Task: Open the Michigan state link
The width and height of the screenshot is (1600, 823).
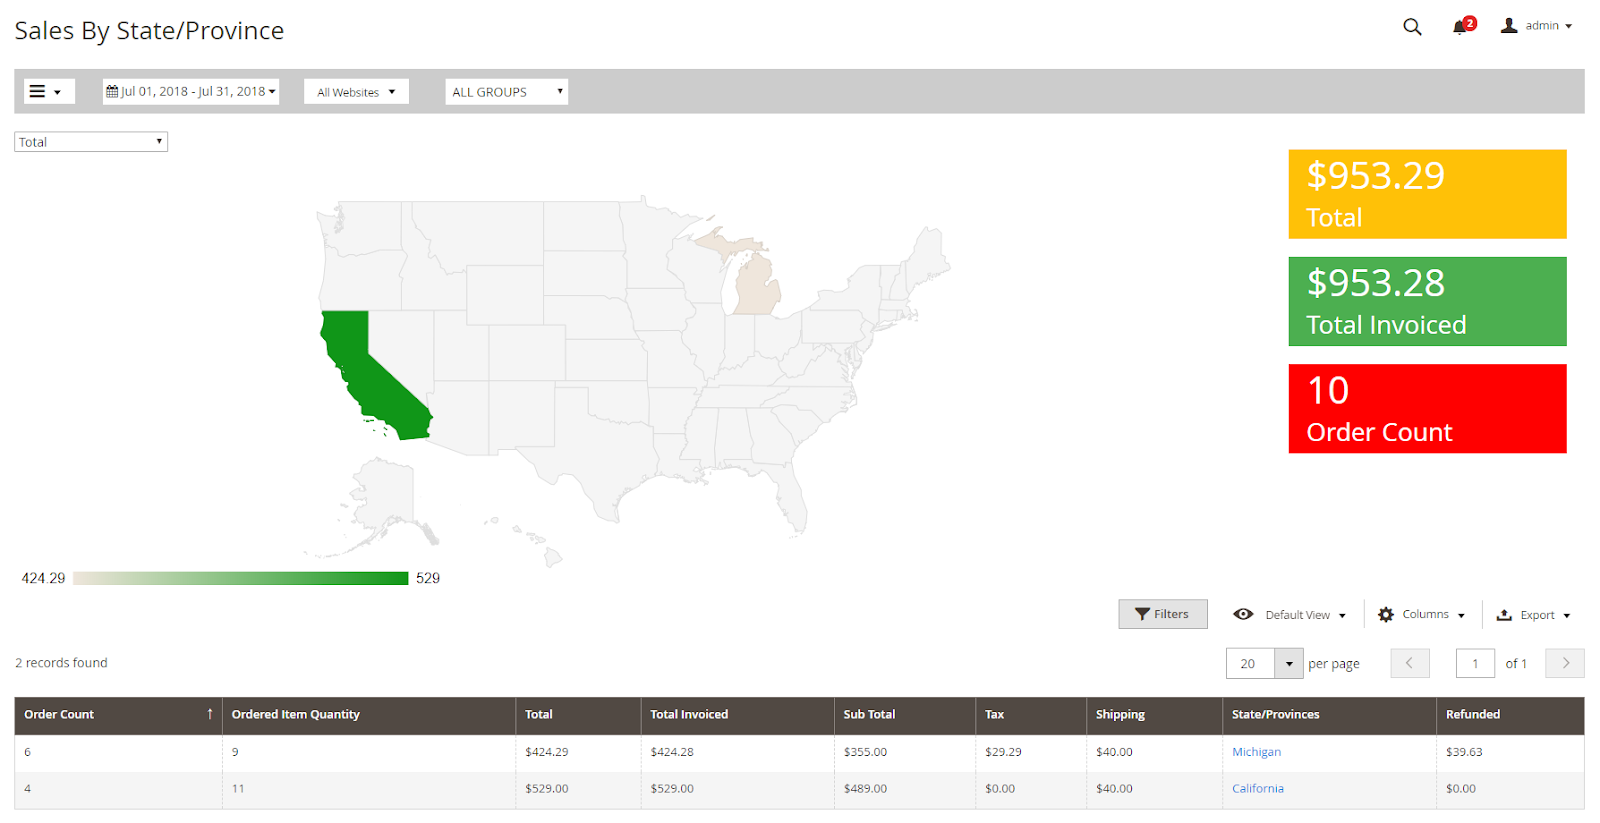Action: click(x=1256, y=752)
